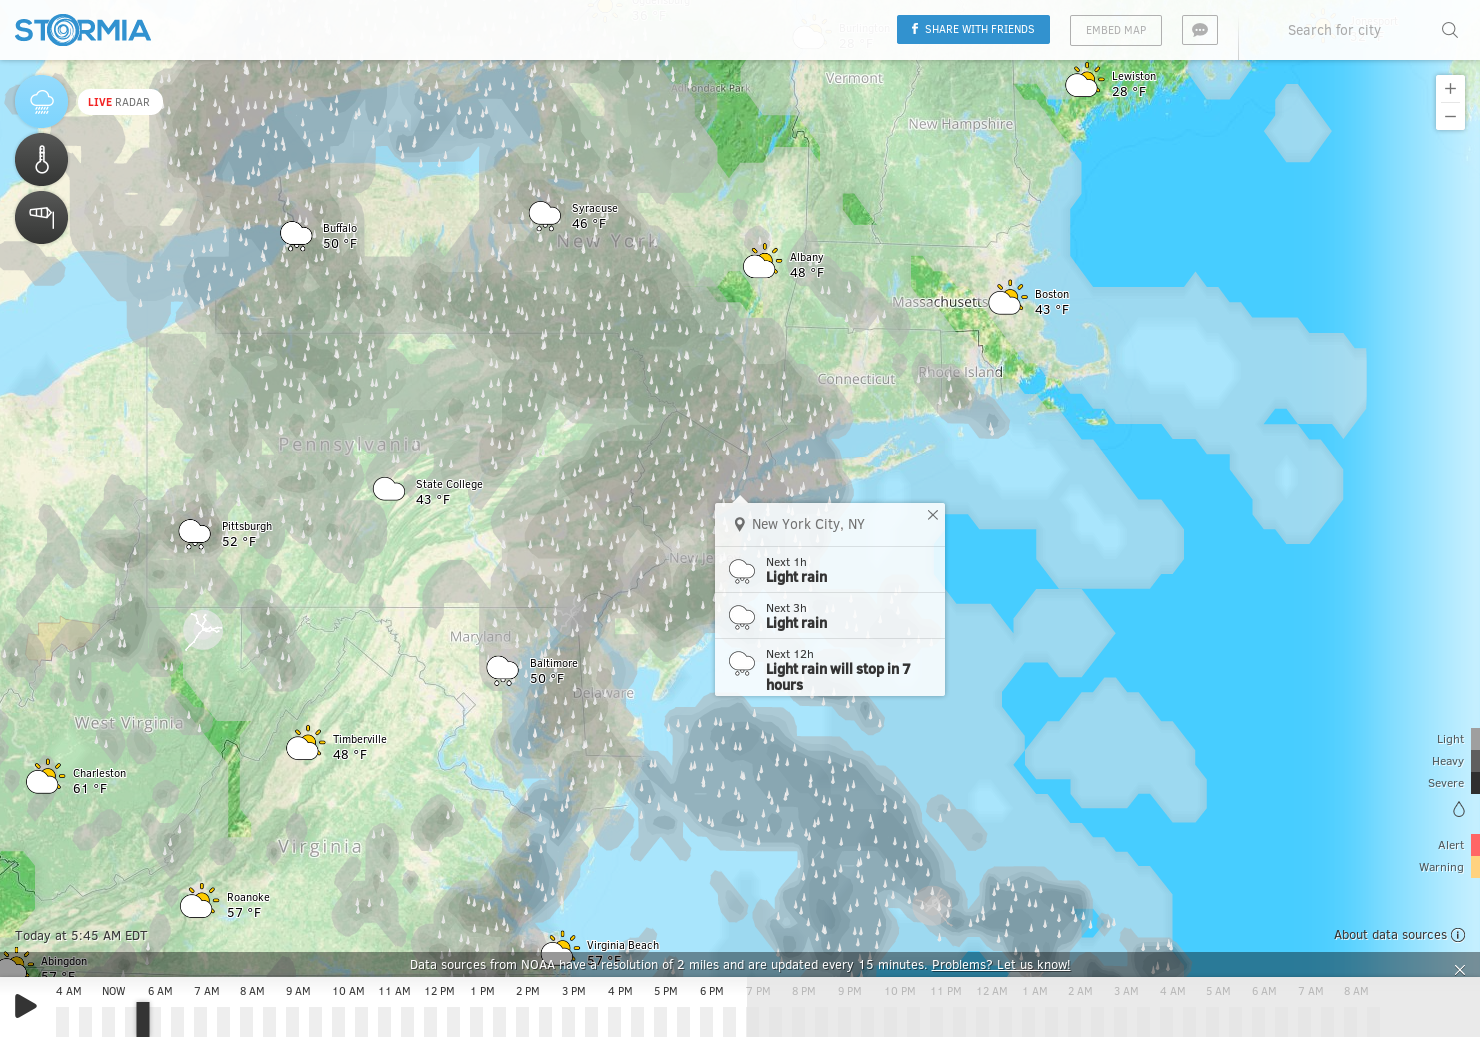Select the Next 1h forecast row
This screenshot has height=1037, width=1480.
coord(830,570)
